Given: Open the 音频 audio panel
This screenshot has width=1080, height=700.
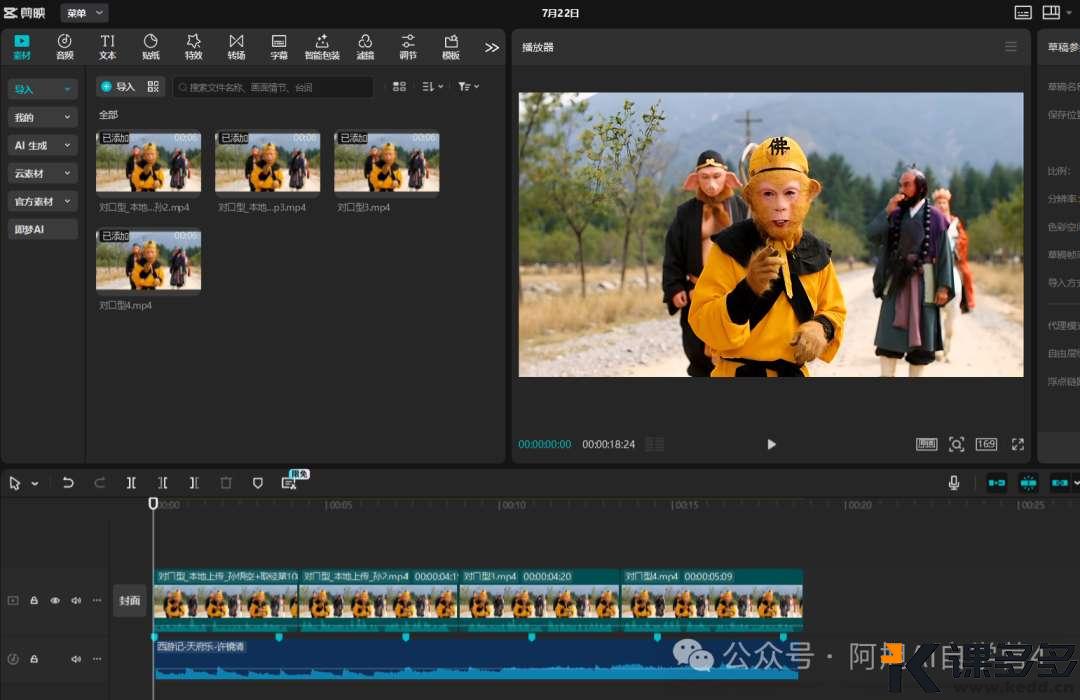Looking at the screenshot, I should click(x=65, y=47).
